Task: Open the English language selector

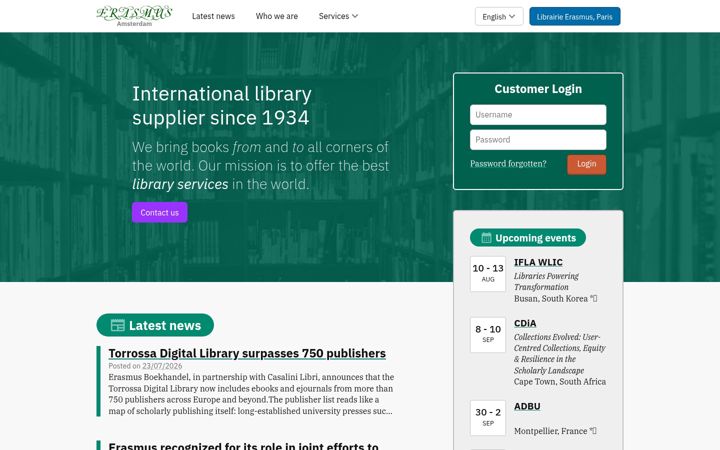Action: (499, 17)
